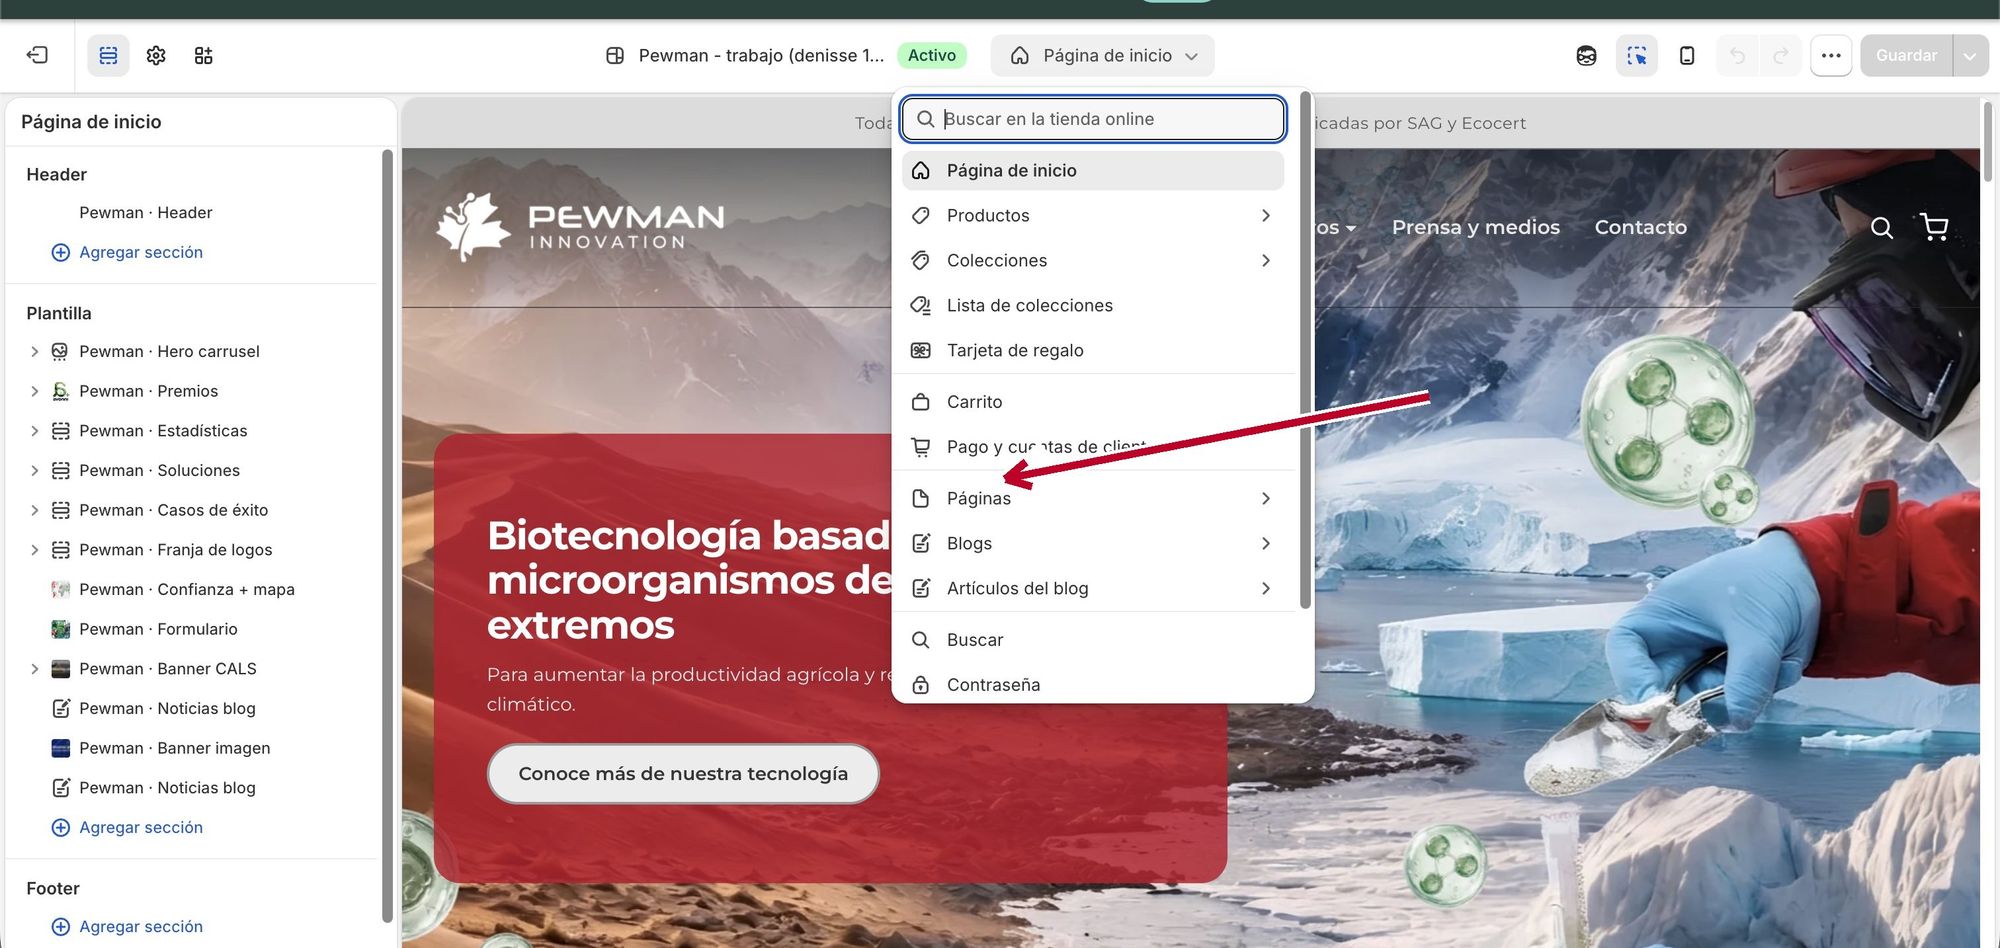Click the Pewman · Banner CALS thumbnail icon
The image size is (2000, 948).
pos(60,669)
